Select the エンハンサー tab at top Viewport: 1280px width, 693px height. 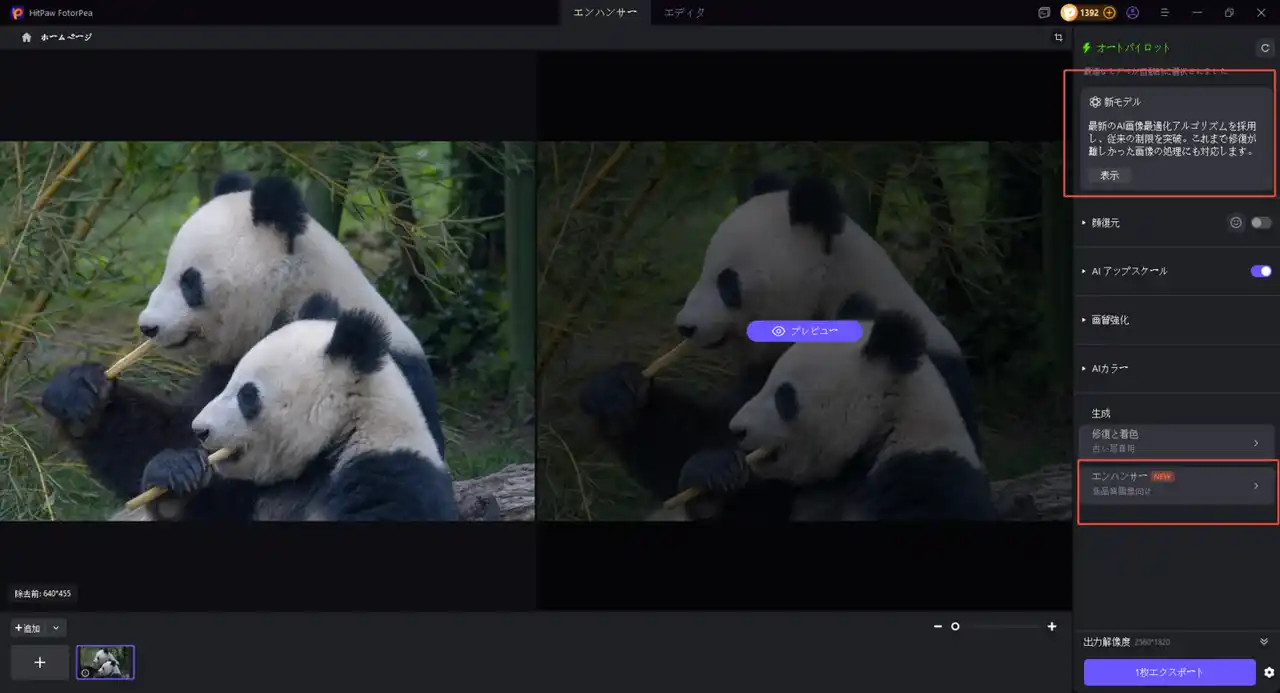point(605,13)
